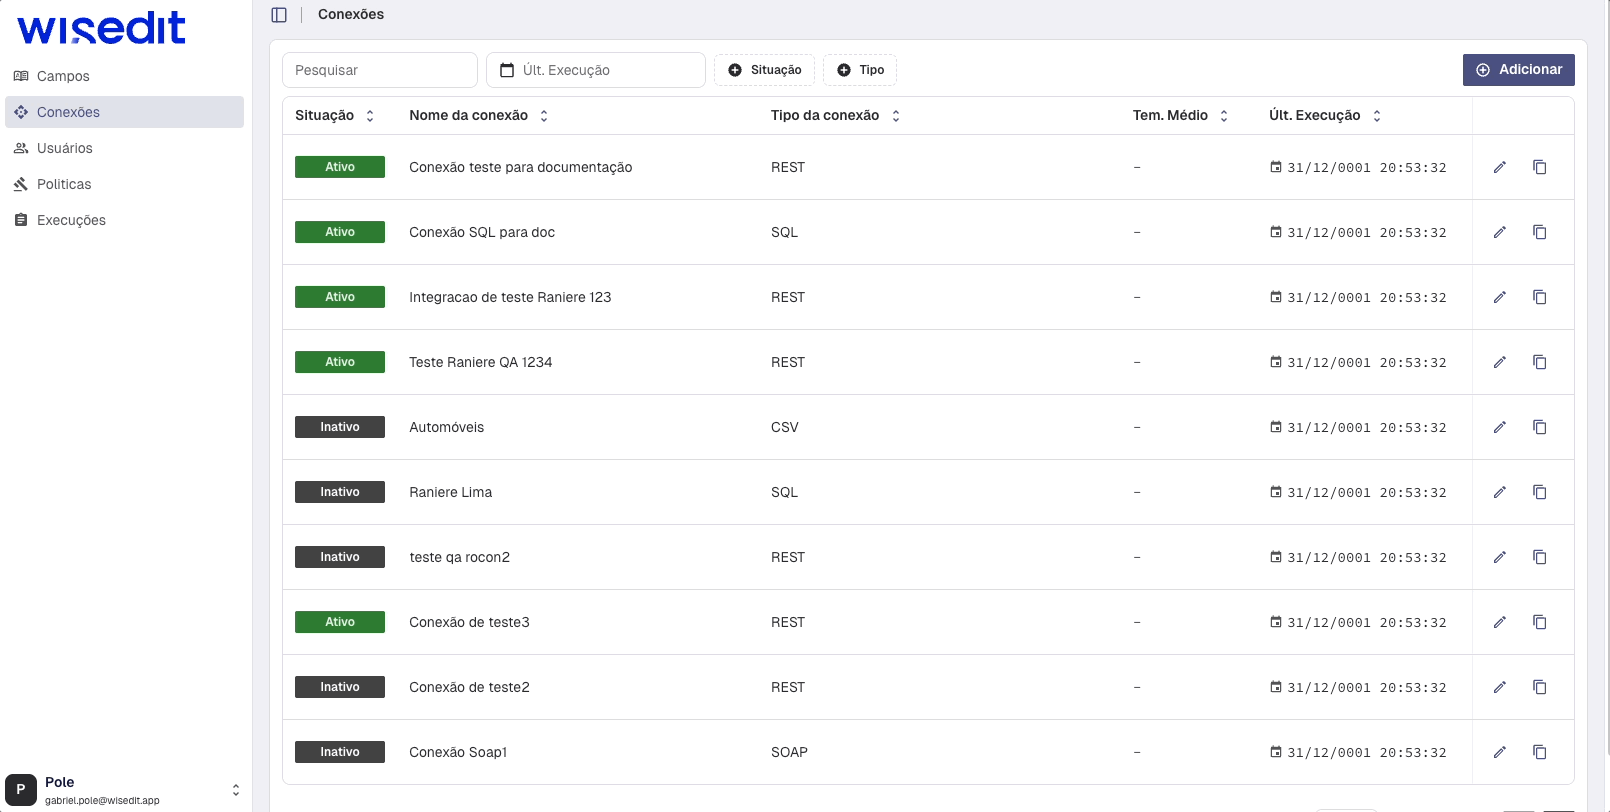Viewport: 1610px width, 812px height.
Task: Copy the Conexão de teste3 row
Action: click(1539, 622)
